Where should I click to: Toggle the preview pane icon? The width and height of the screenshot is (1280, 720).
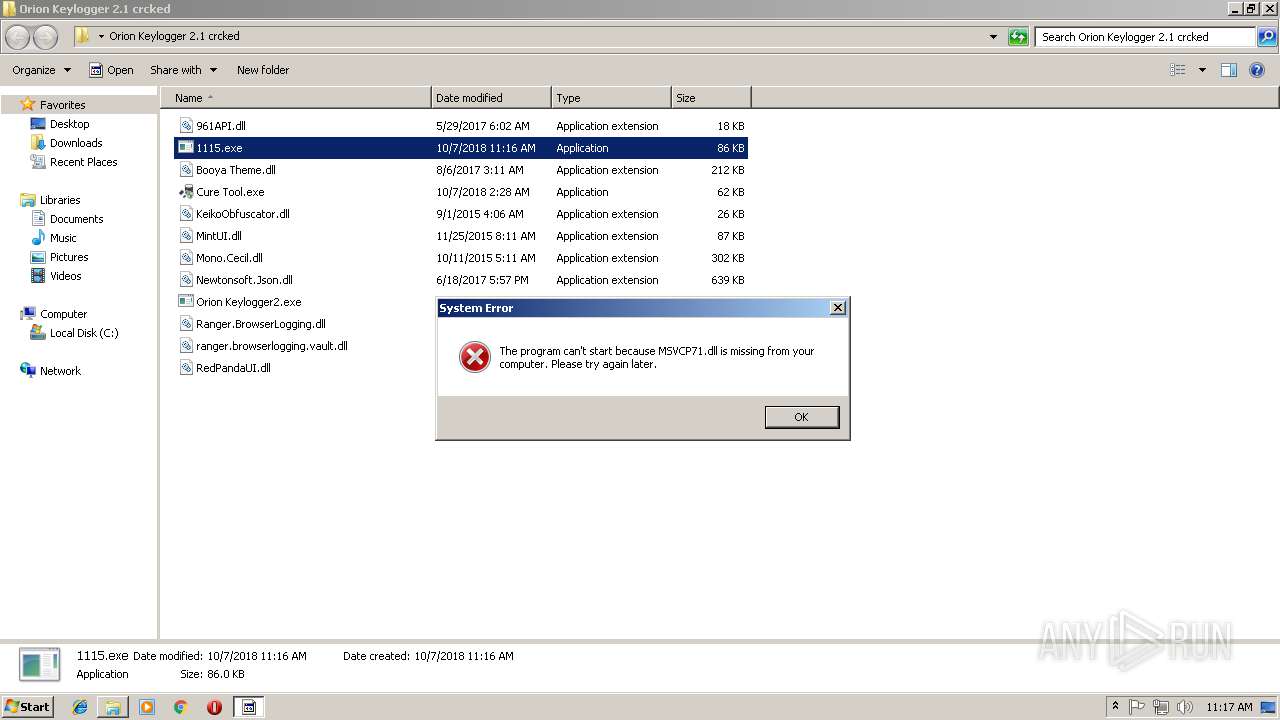(x=1229, y=70)
